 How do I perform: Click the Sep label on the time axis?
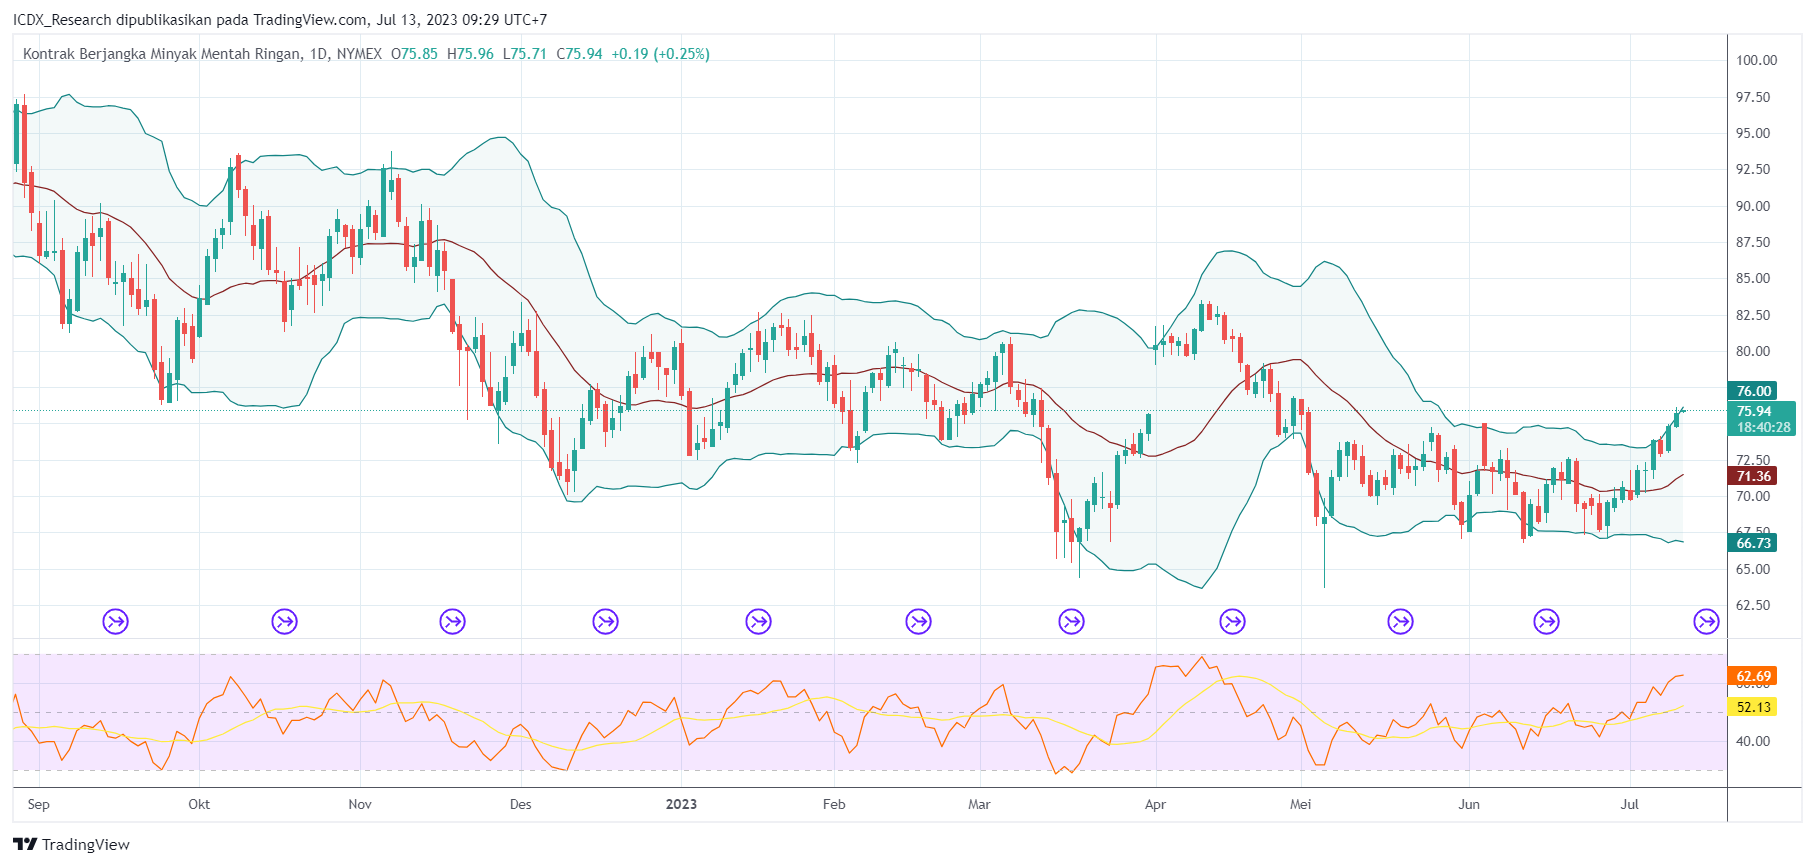click(x=39, y=804)
